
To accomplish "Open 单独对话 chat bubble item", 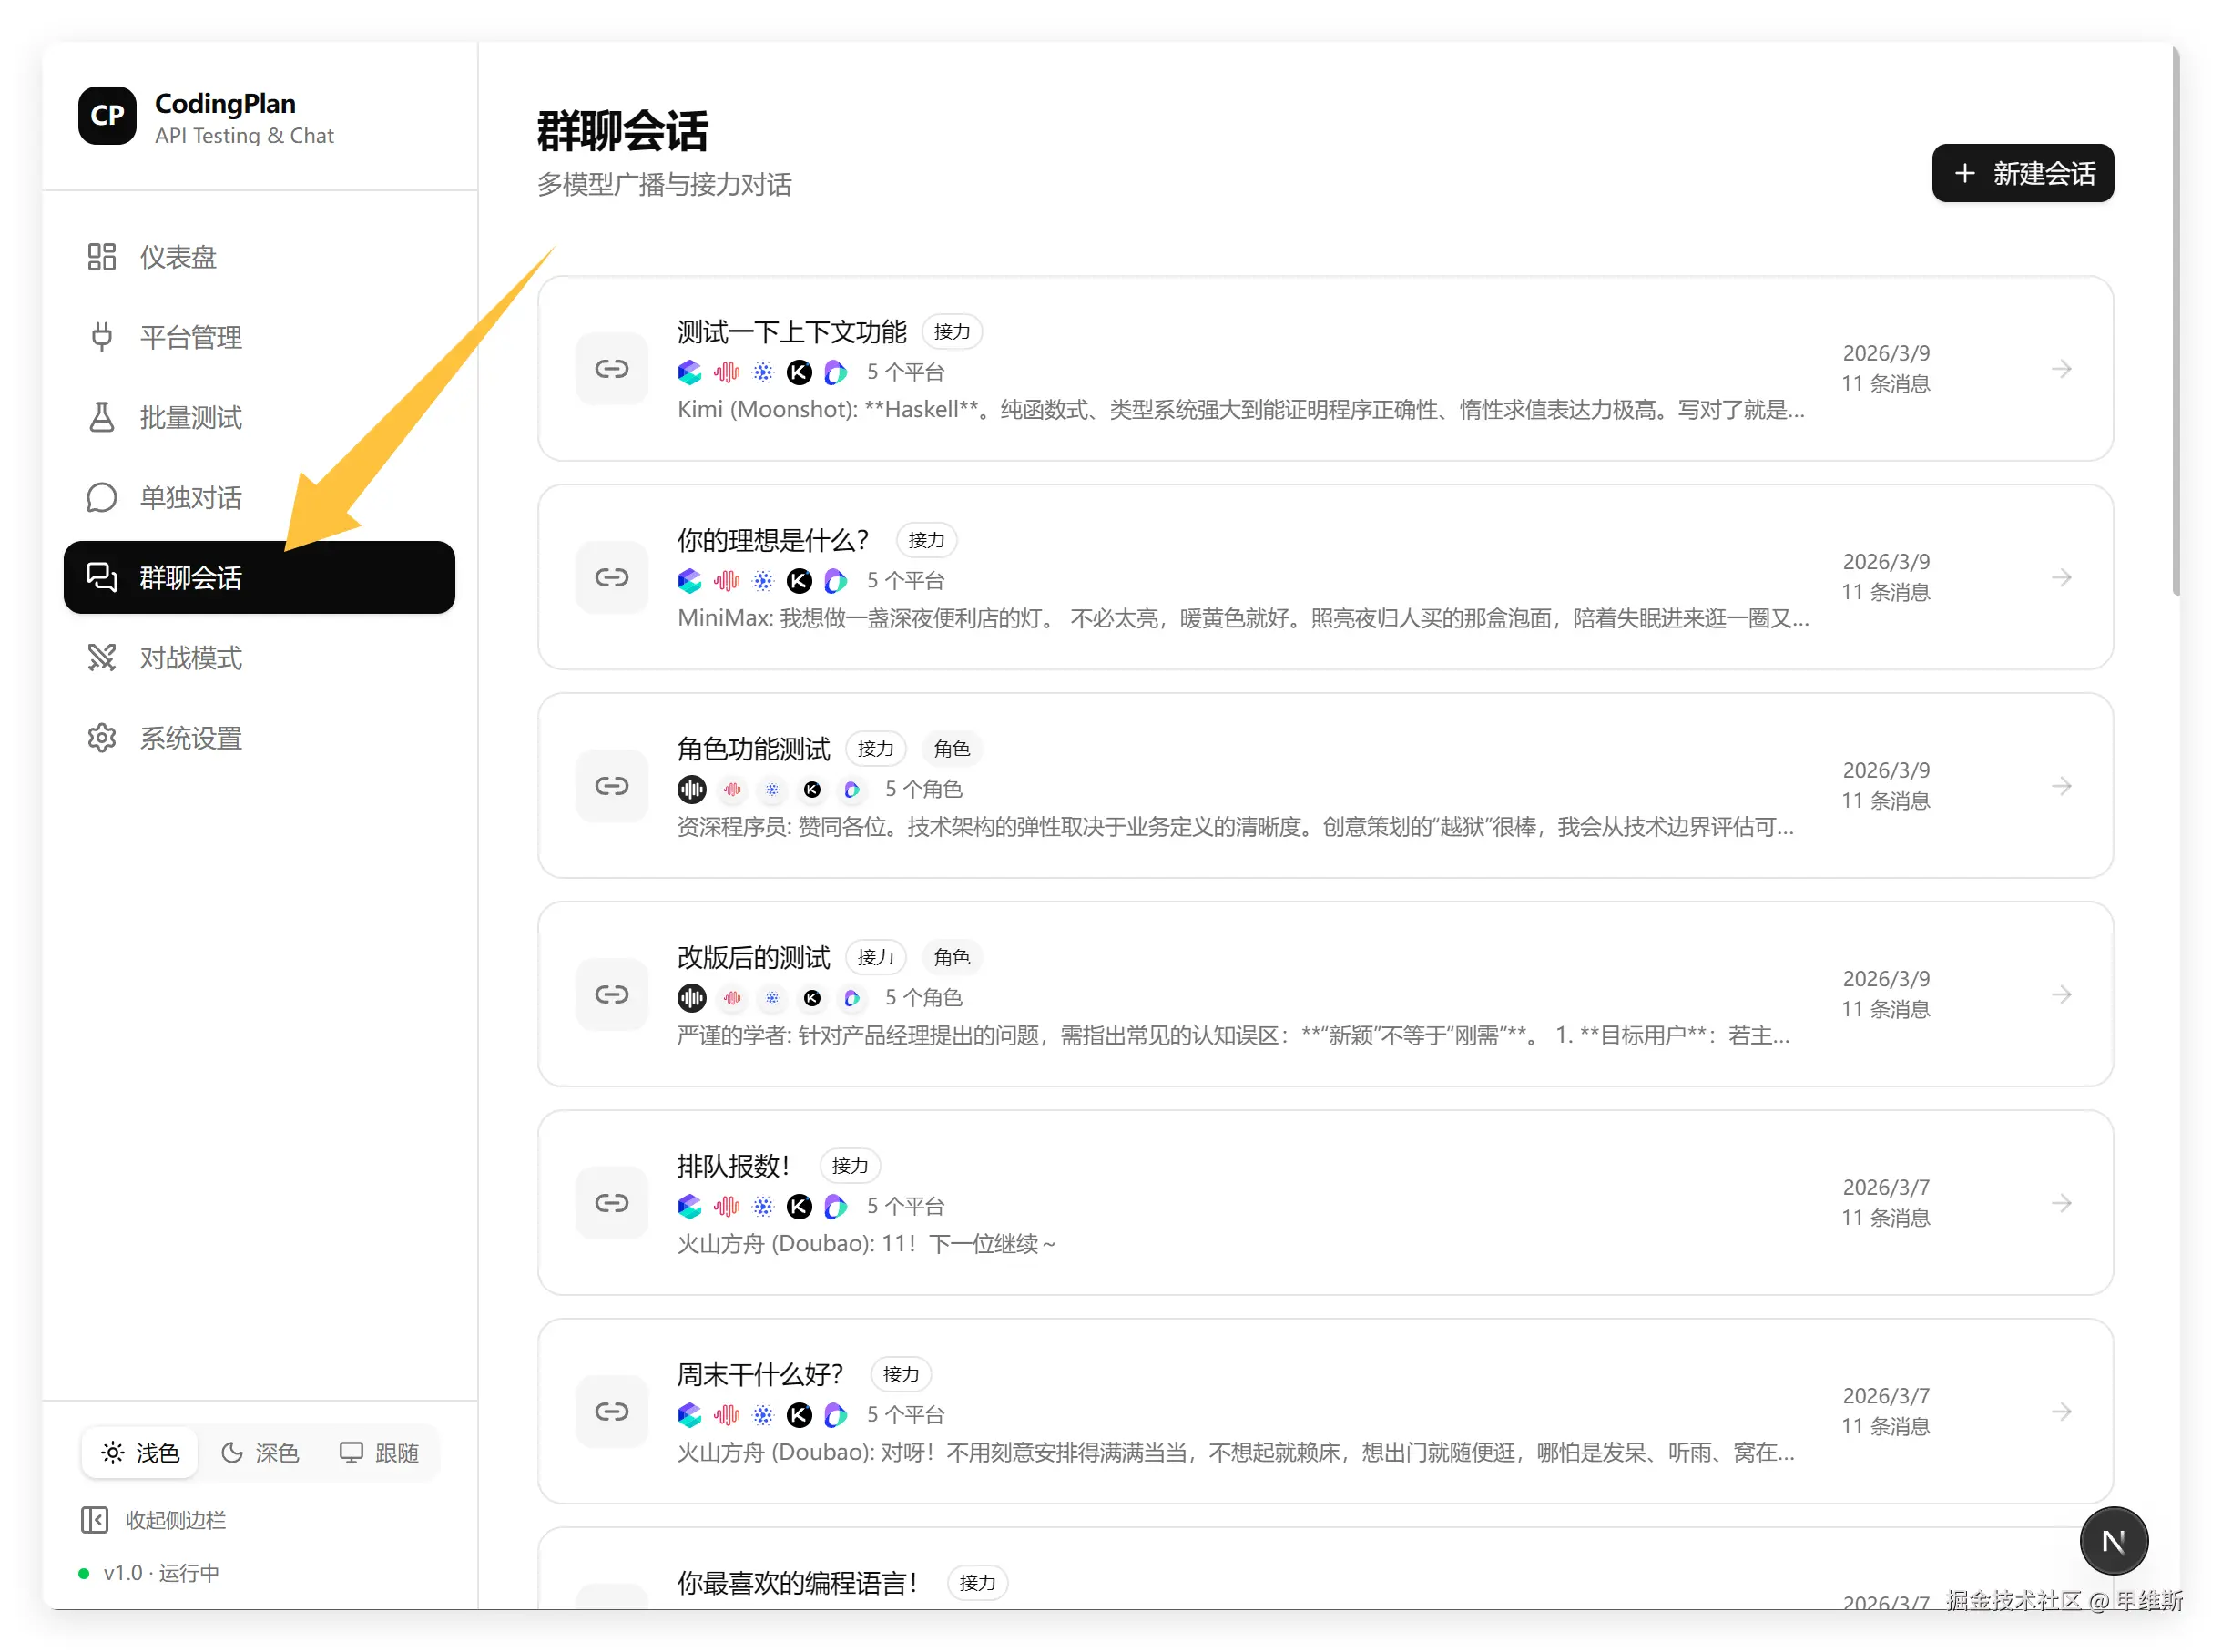I will point(189,498).
